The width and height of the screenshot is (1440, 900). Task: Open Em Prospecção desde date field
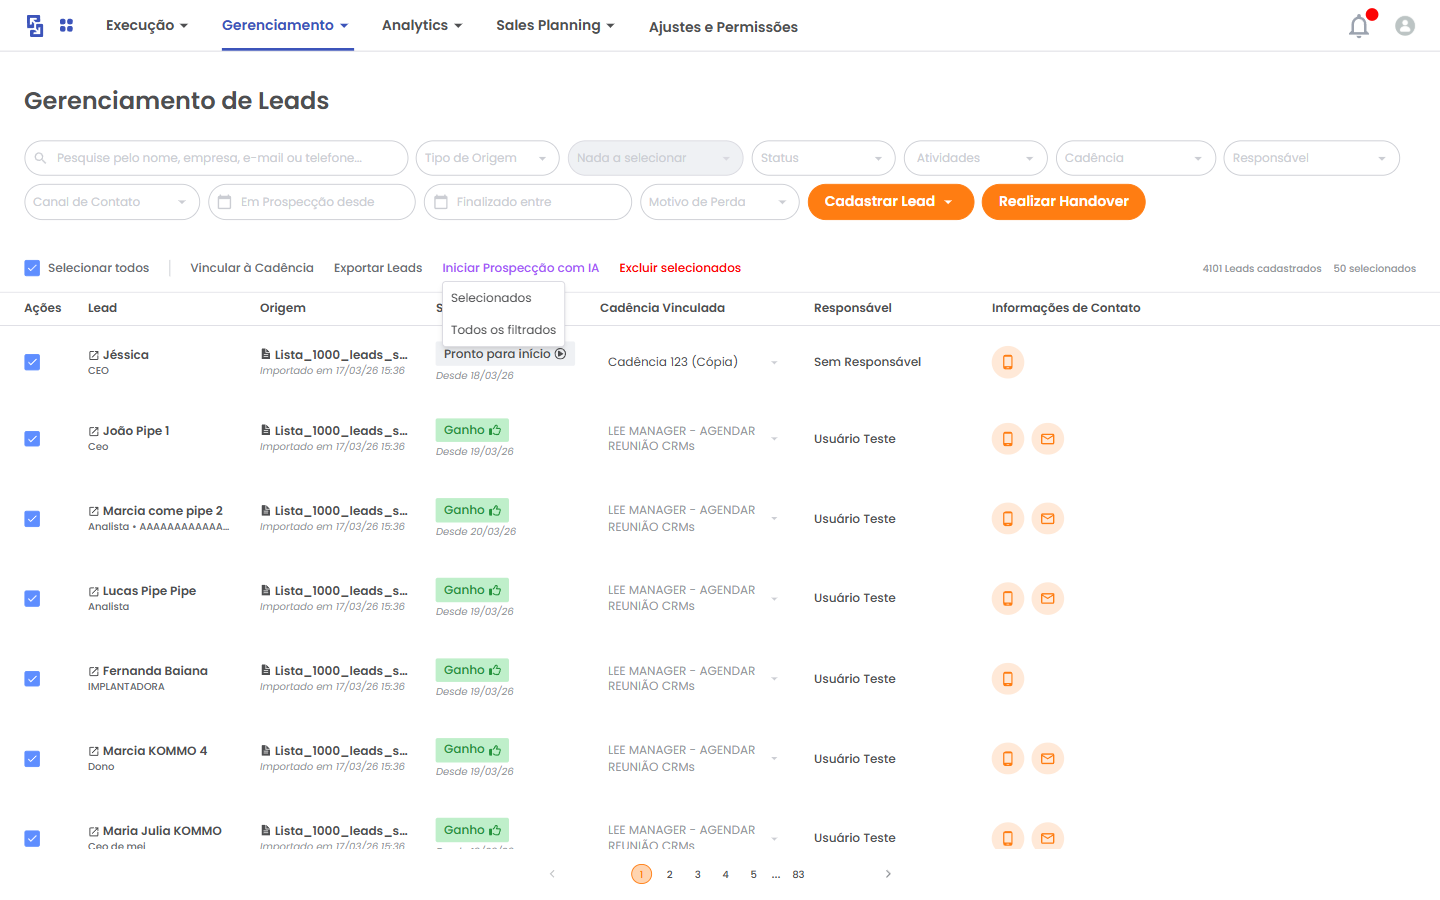point(312,202)
